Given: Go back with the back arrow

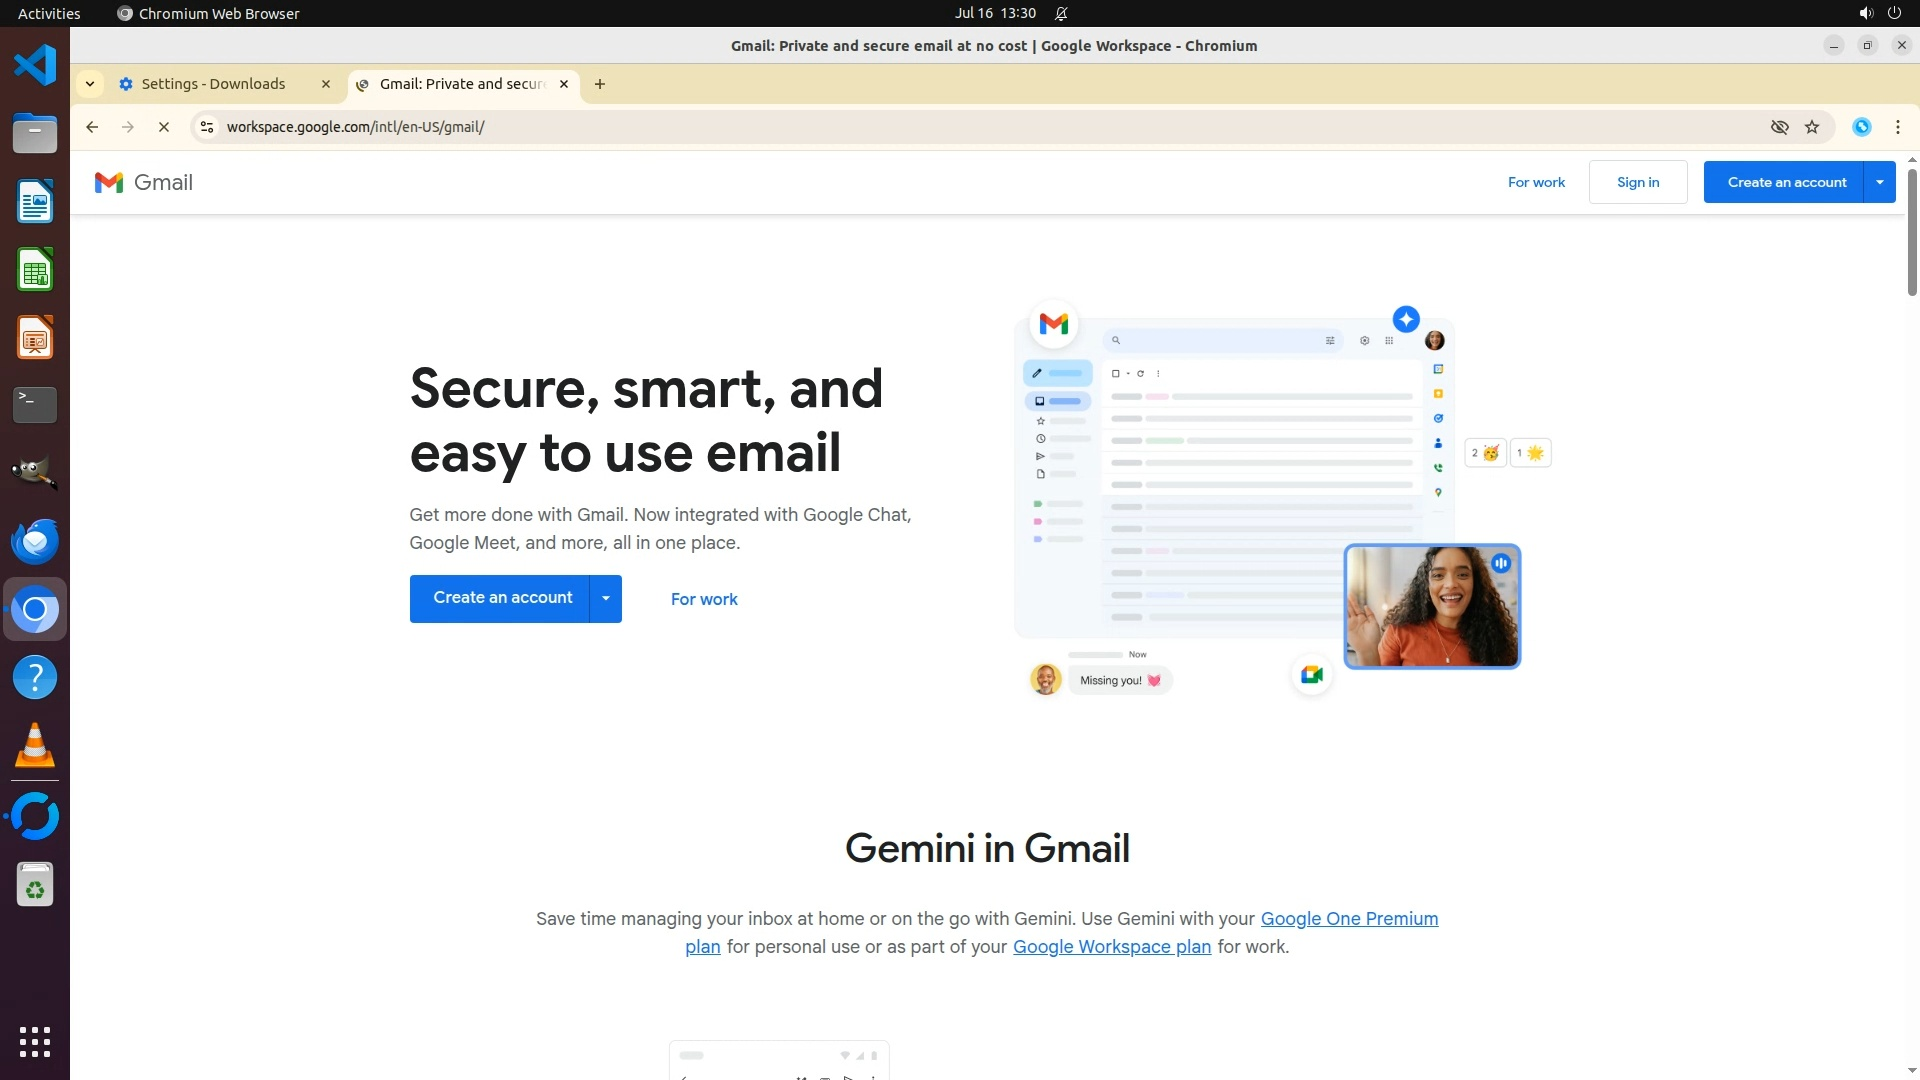Looking at the screenshot, I should point(92,127).
